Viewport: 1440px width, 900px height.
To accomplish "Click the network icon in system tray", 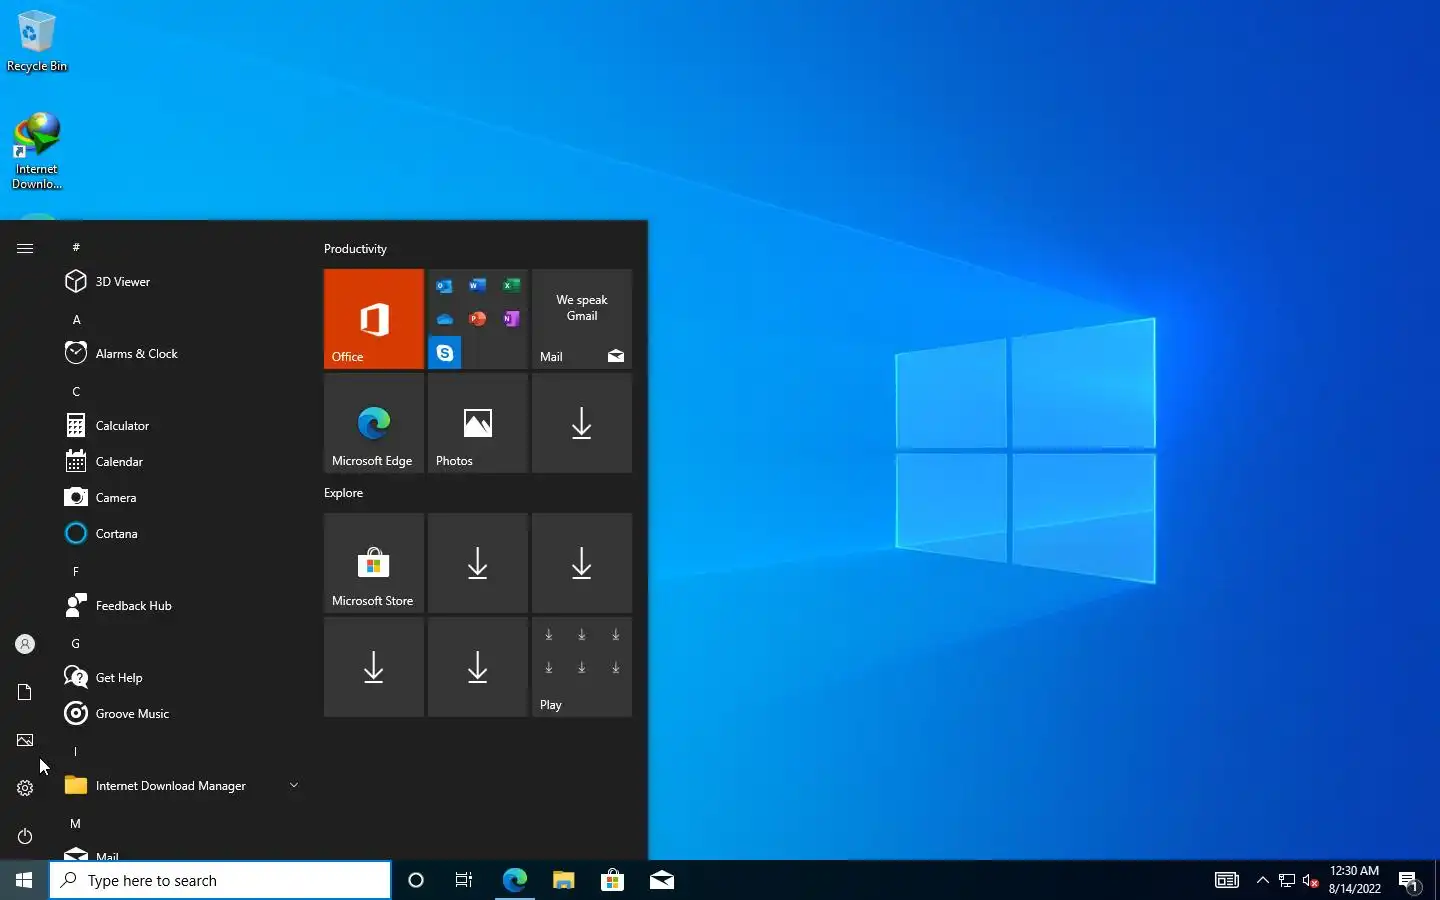I will click(x=1287, y=880).
